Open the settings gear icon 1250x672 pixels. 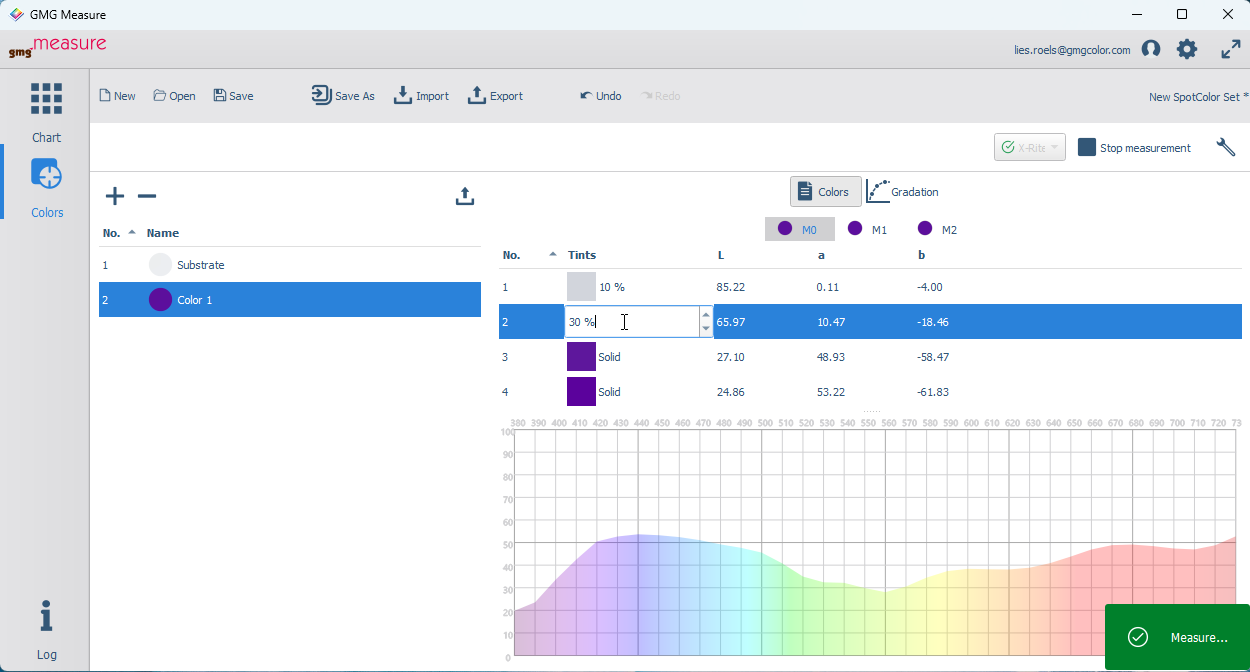tap(1187, 49)
